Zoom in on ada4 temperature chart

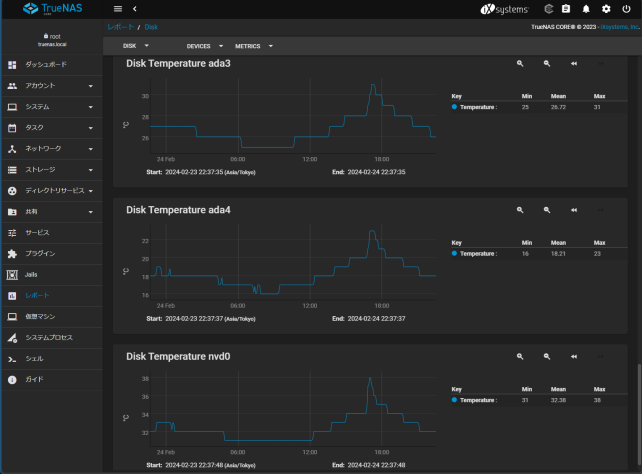(x=520, y=210)
